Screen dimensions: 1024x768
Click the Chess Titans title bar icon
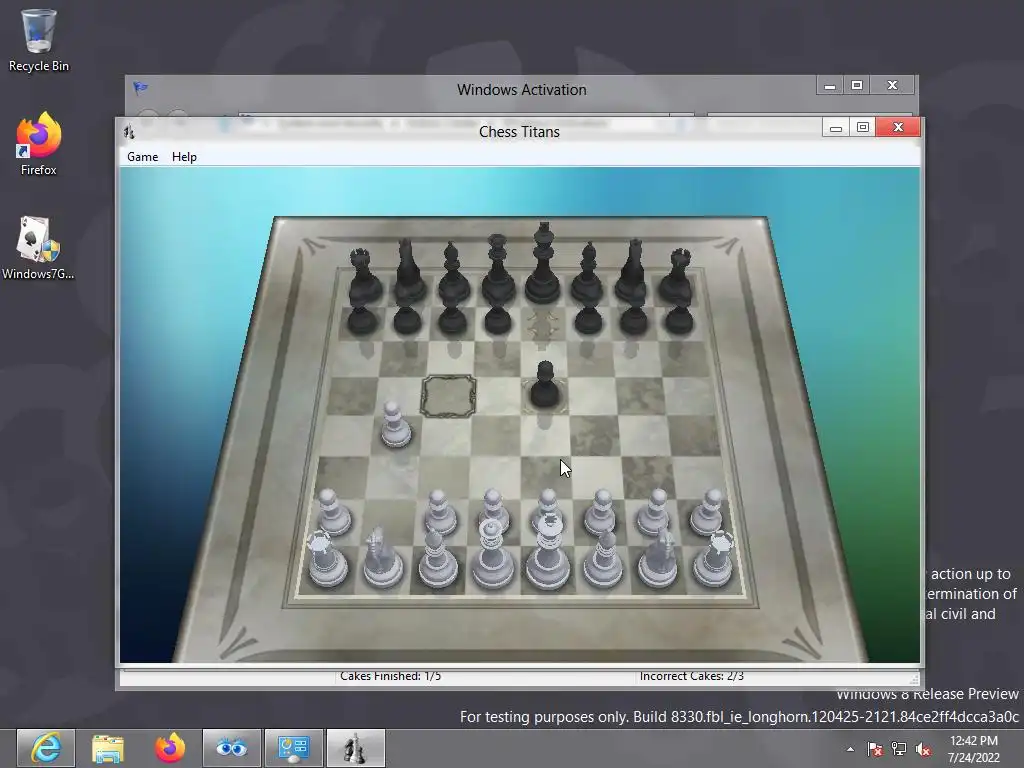point(129,131)
